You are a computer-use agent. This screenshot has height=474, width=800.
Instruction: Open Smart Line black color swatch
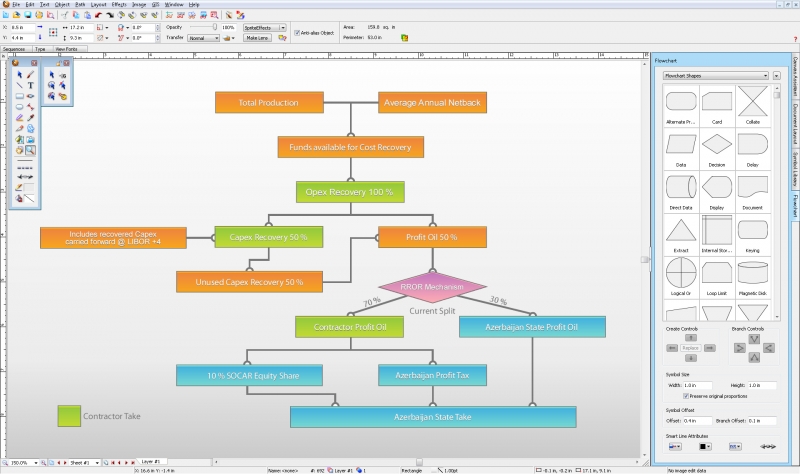[x=705, y=446]
